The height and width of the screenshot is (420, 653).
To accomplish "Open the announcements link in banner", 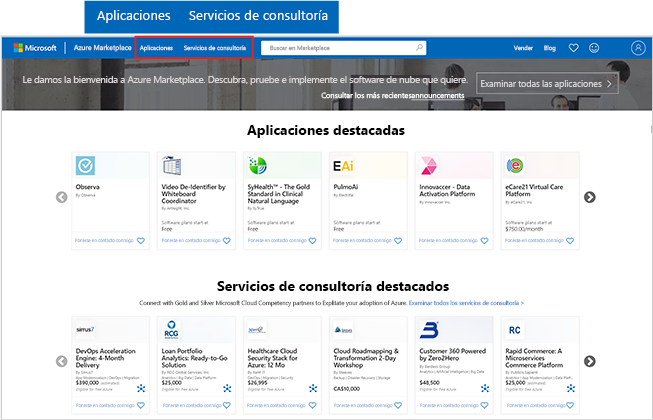I will point(437,95).
